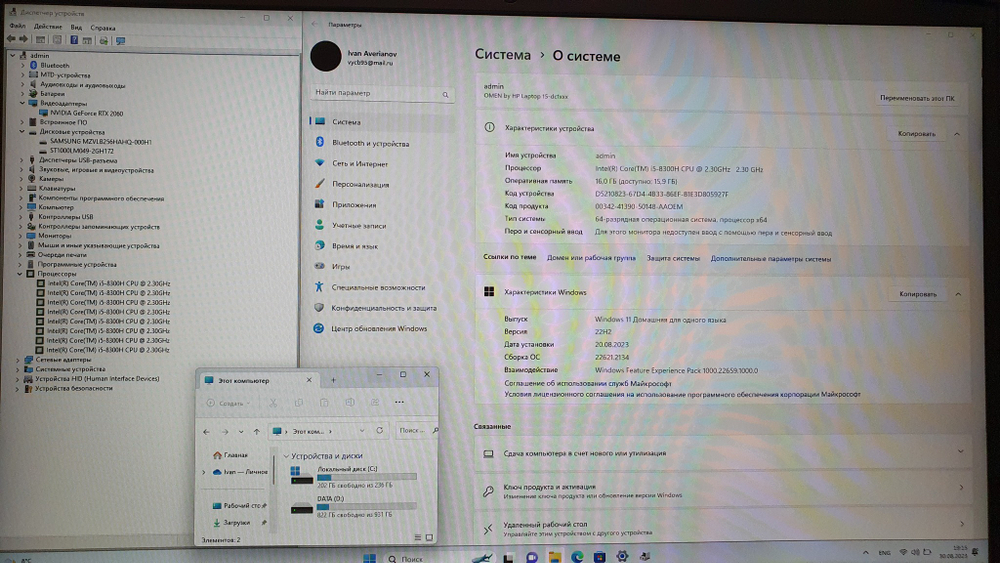
Task: Select SAMSUNG MZVLB256HAHQ-000H1 disk
Action: (100, 142)
